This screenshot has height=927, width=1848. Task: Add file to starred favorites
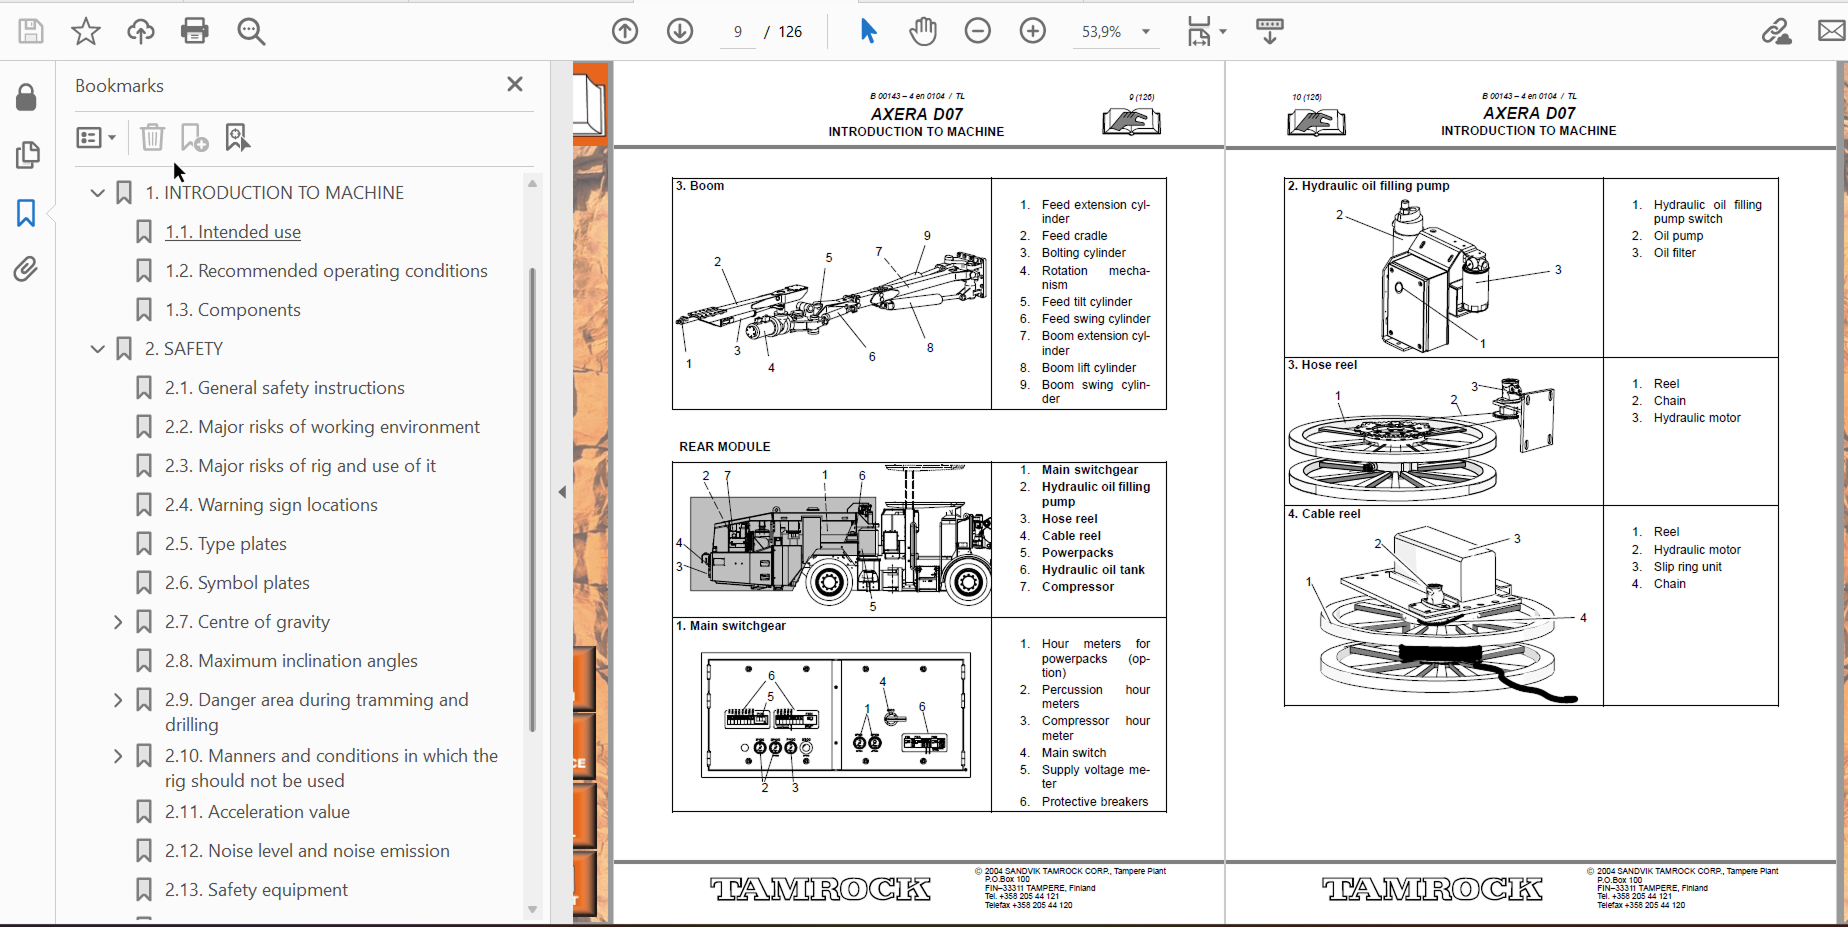(x=86, y=31)
